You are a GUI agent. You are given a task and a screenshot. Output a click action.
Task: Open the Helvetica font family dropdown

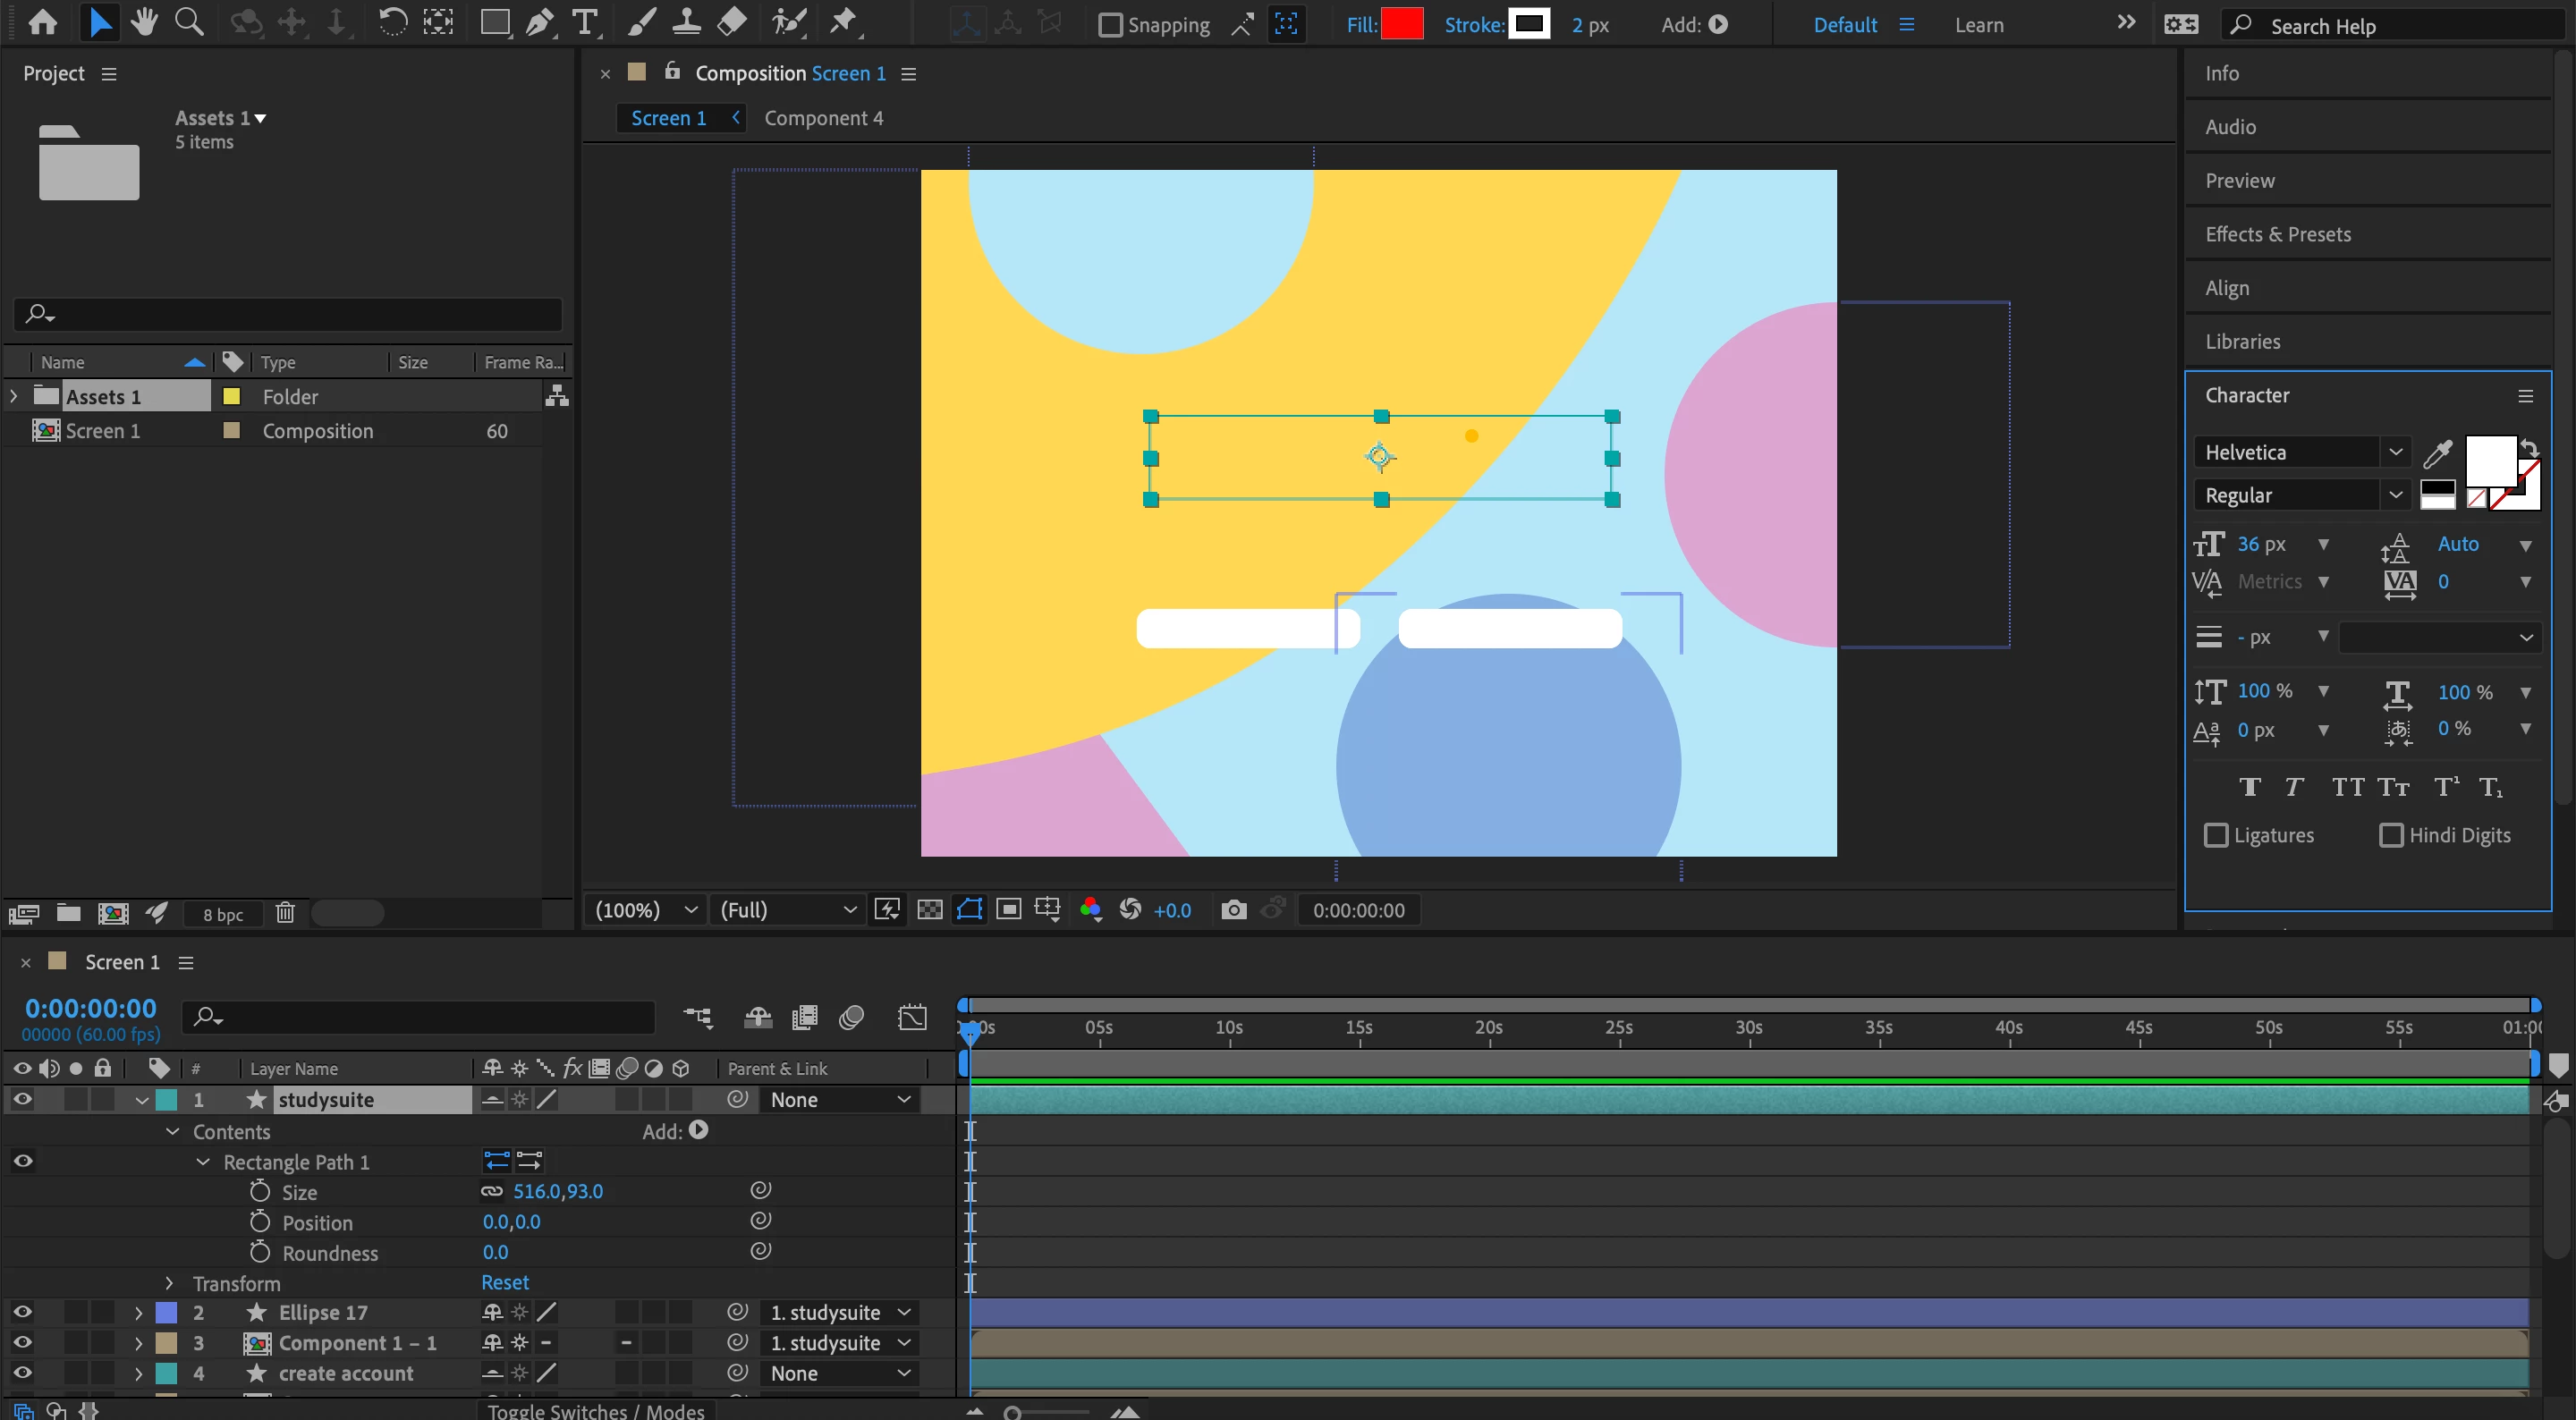(x=2395, y=452)
